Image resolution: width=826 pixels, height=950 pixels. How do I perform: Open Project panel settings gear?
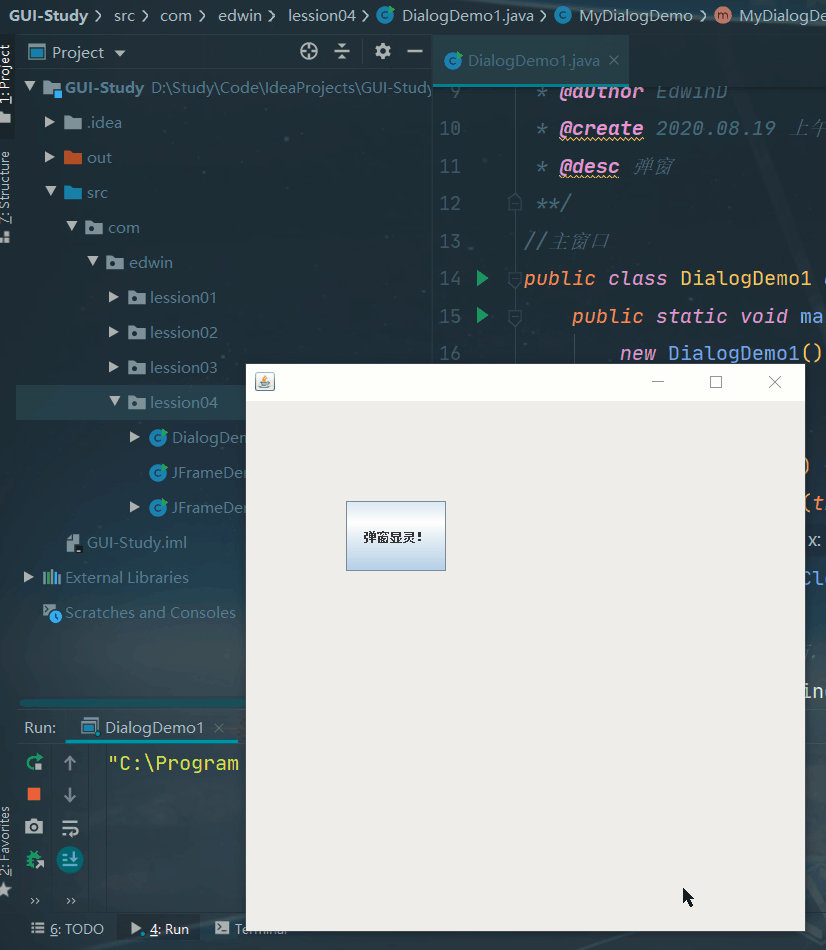click(x=382, y=52)
